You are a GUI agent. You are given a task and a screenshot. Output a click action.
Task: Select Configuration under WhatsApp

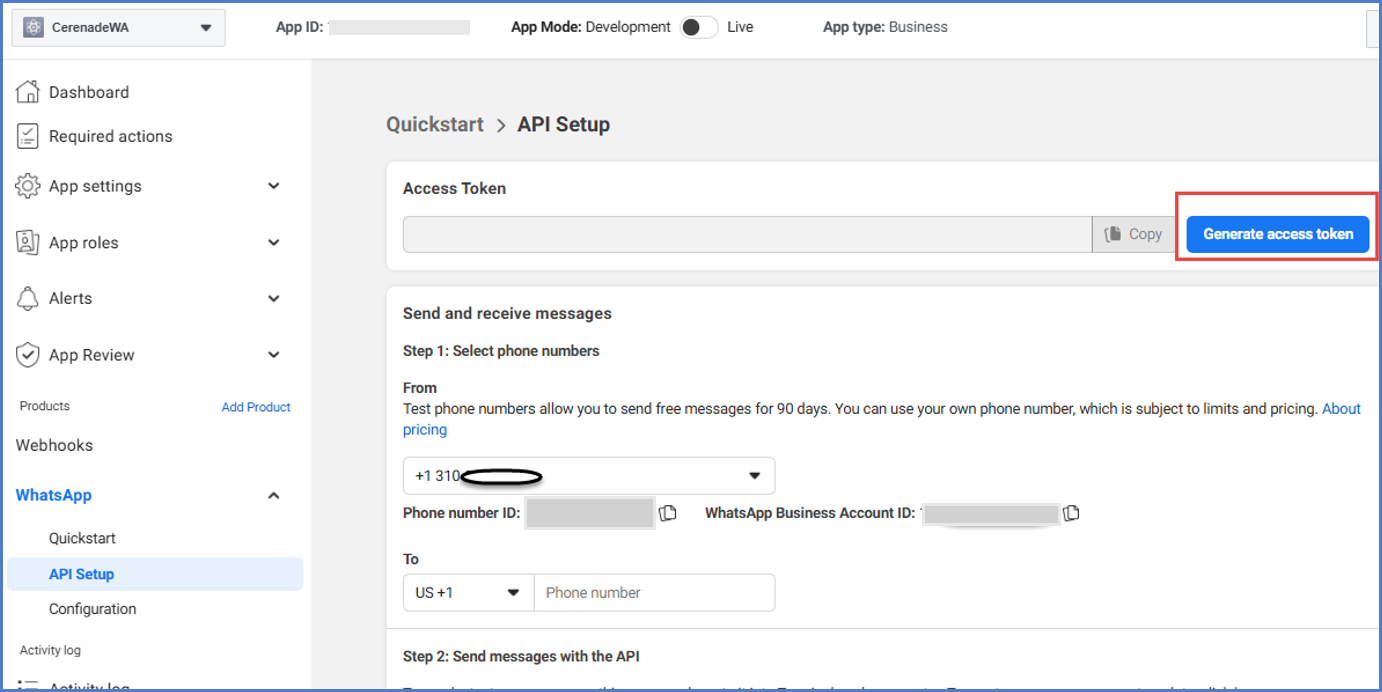(92, 609)
